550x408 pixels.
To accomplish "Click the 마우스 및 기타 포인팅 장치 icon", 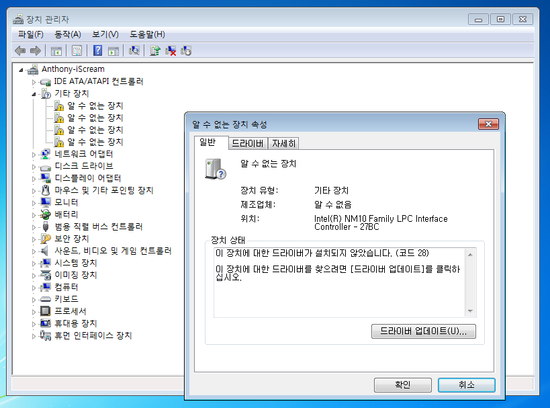I will [x=46, y=190].
